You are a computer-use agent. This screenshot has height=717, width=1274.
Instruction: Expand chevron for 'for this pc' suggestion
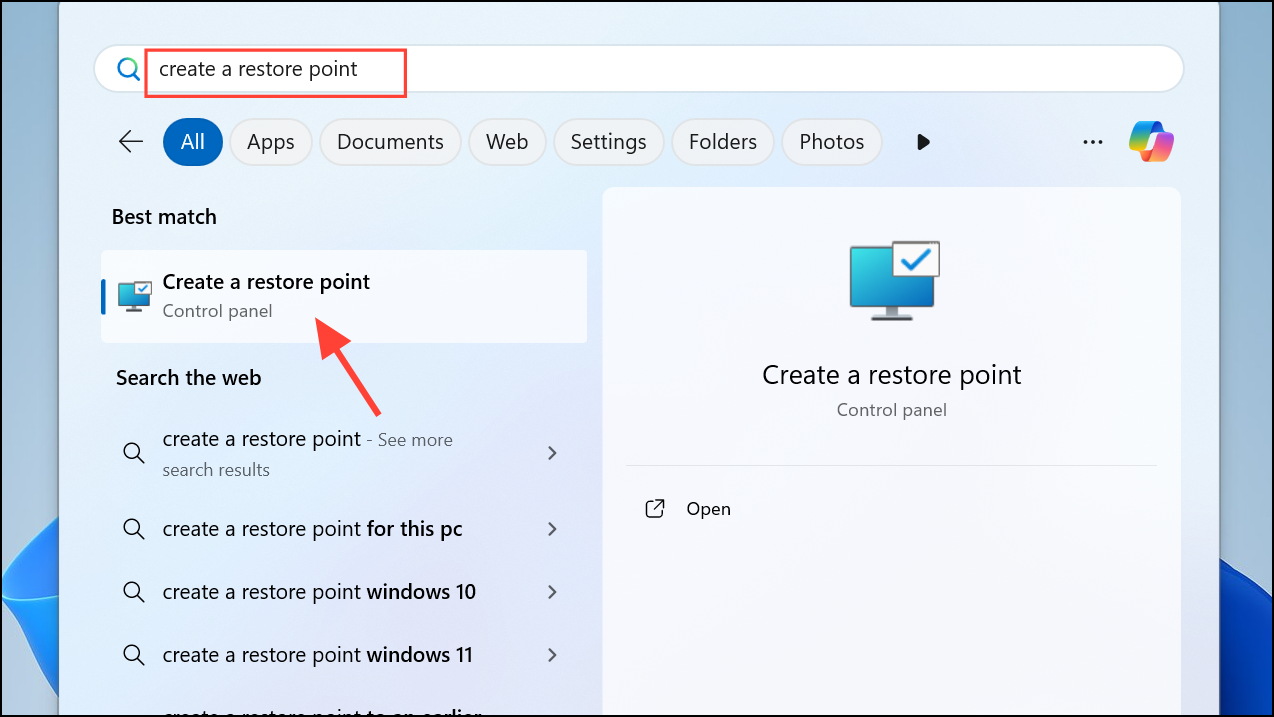[552, 529]
